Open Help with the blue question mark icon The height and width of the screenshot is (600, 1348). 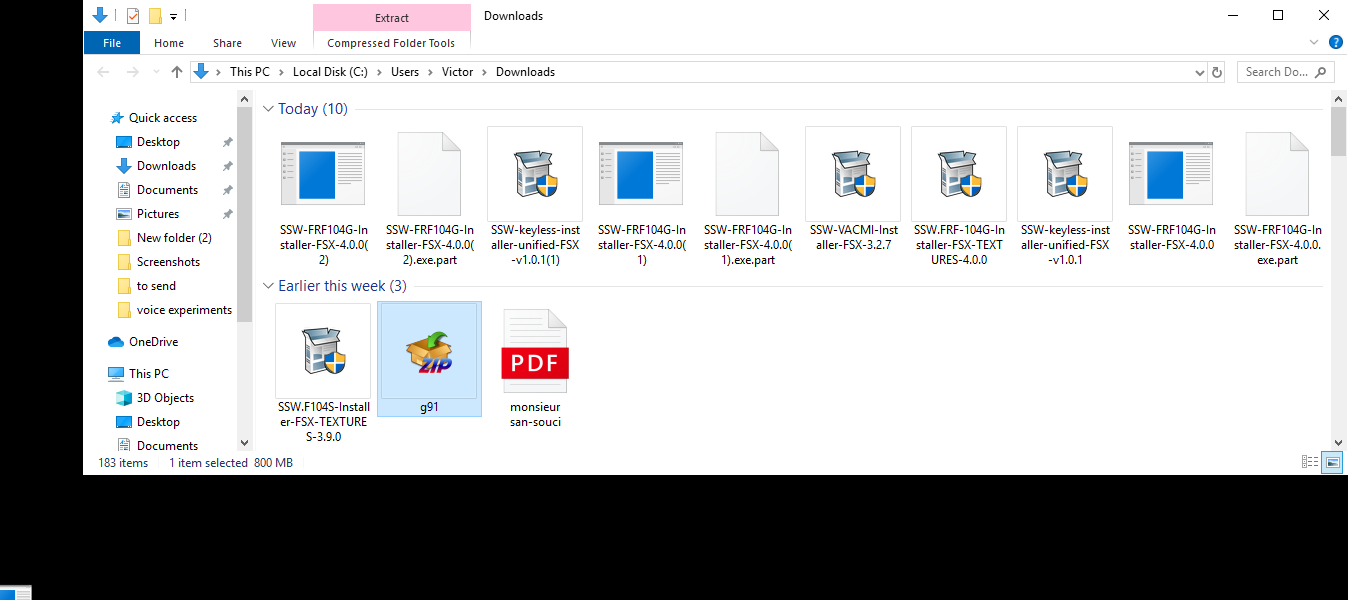point(1335,42)
